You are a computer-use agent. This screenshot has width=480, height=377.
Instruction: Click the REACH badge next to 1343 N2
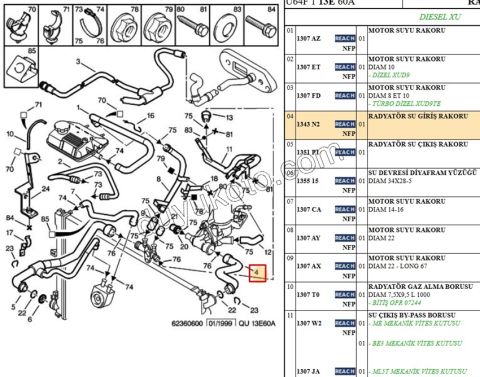[345, 124]
